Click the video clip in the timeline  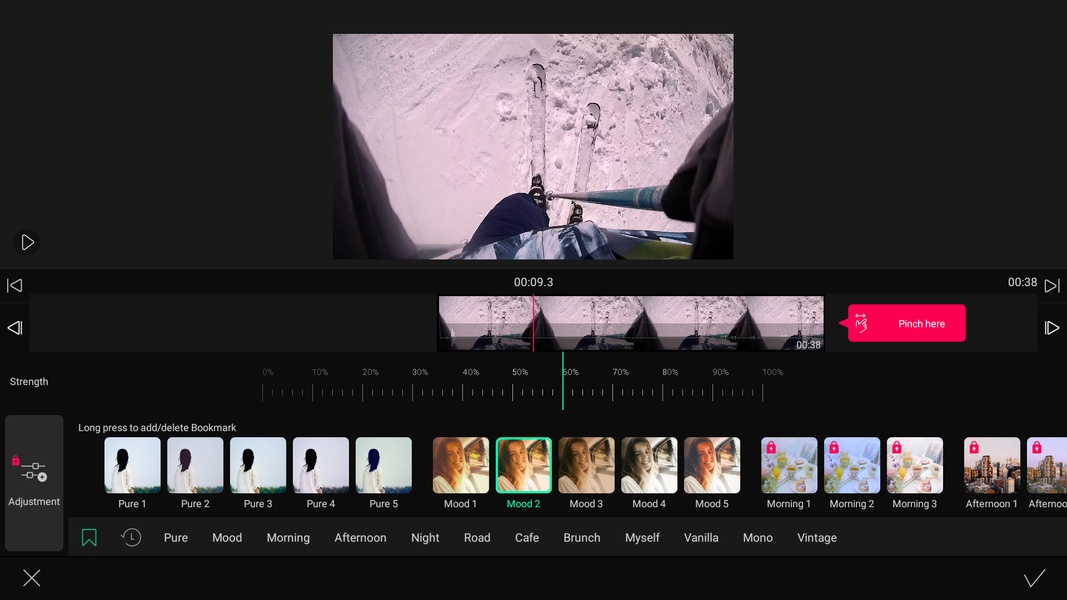[631, 323]
